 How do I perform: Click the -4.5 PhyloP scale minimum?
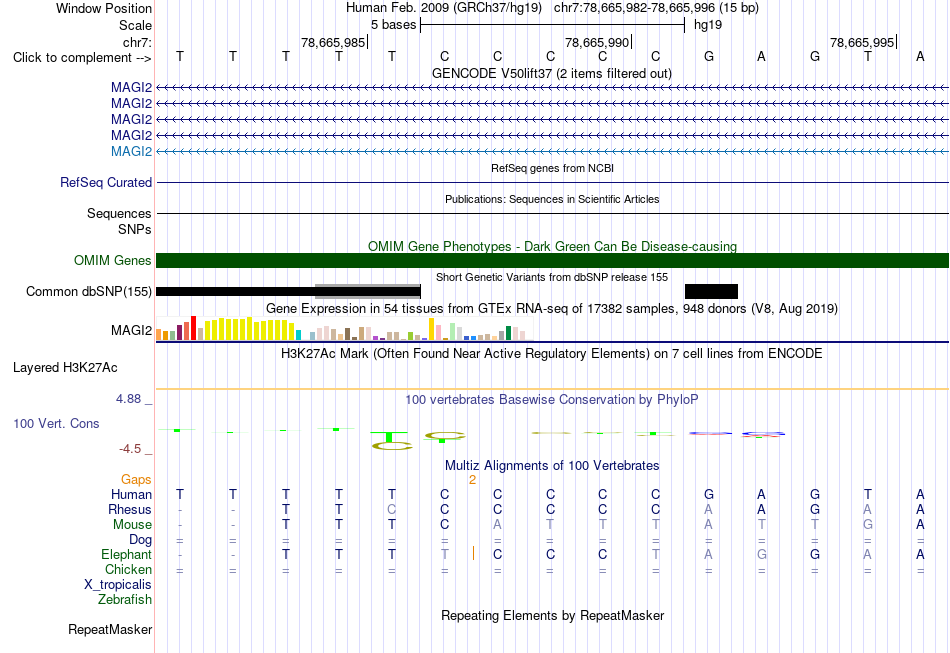(130, 449)
